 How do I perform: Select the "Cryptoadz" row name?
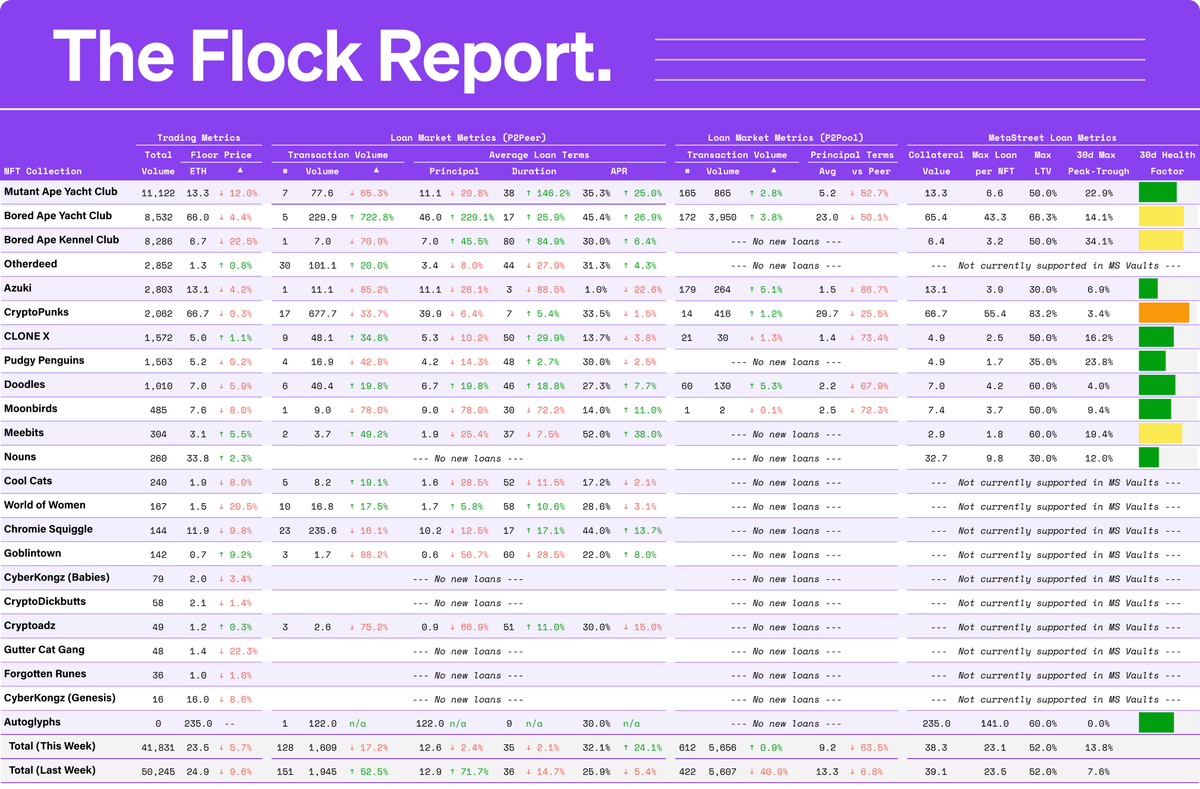31,625
